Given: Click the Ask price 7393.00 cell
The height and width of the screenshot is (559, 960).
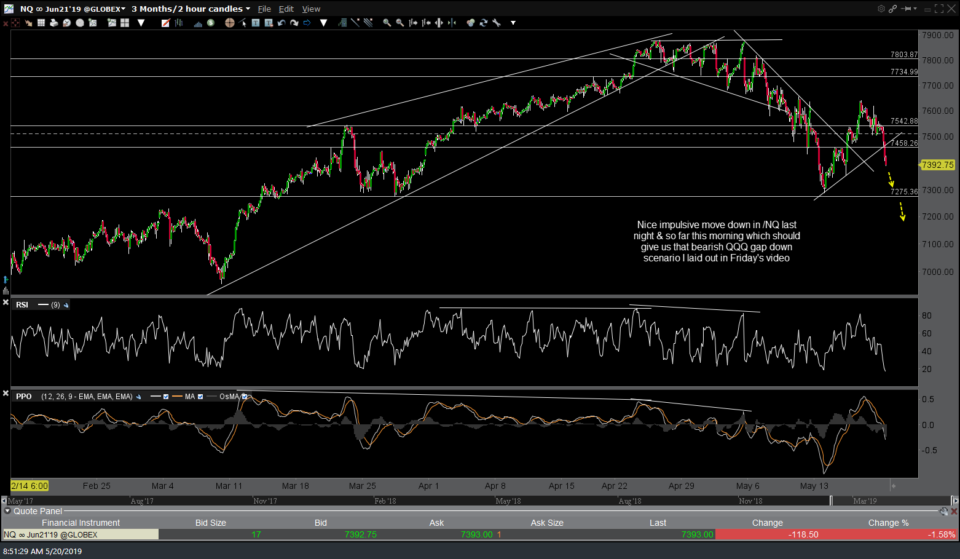Looking at the screenshot, I should click(x=476, y=535).
